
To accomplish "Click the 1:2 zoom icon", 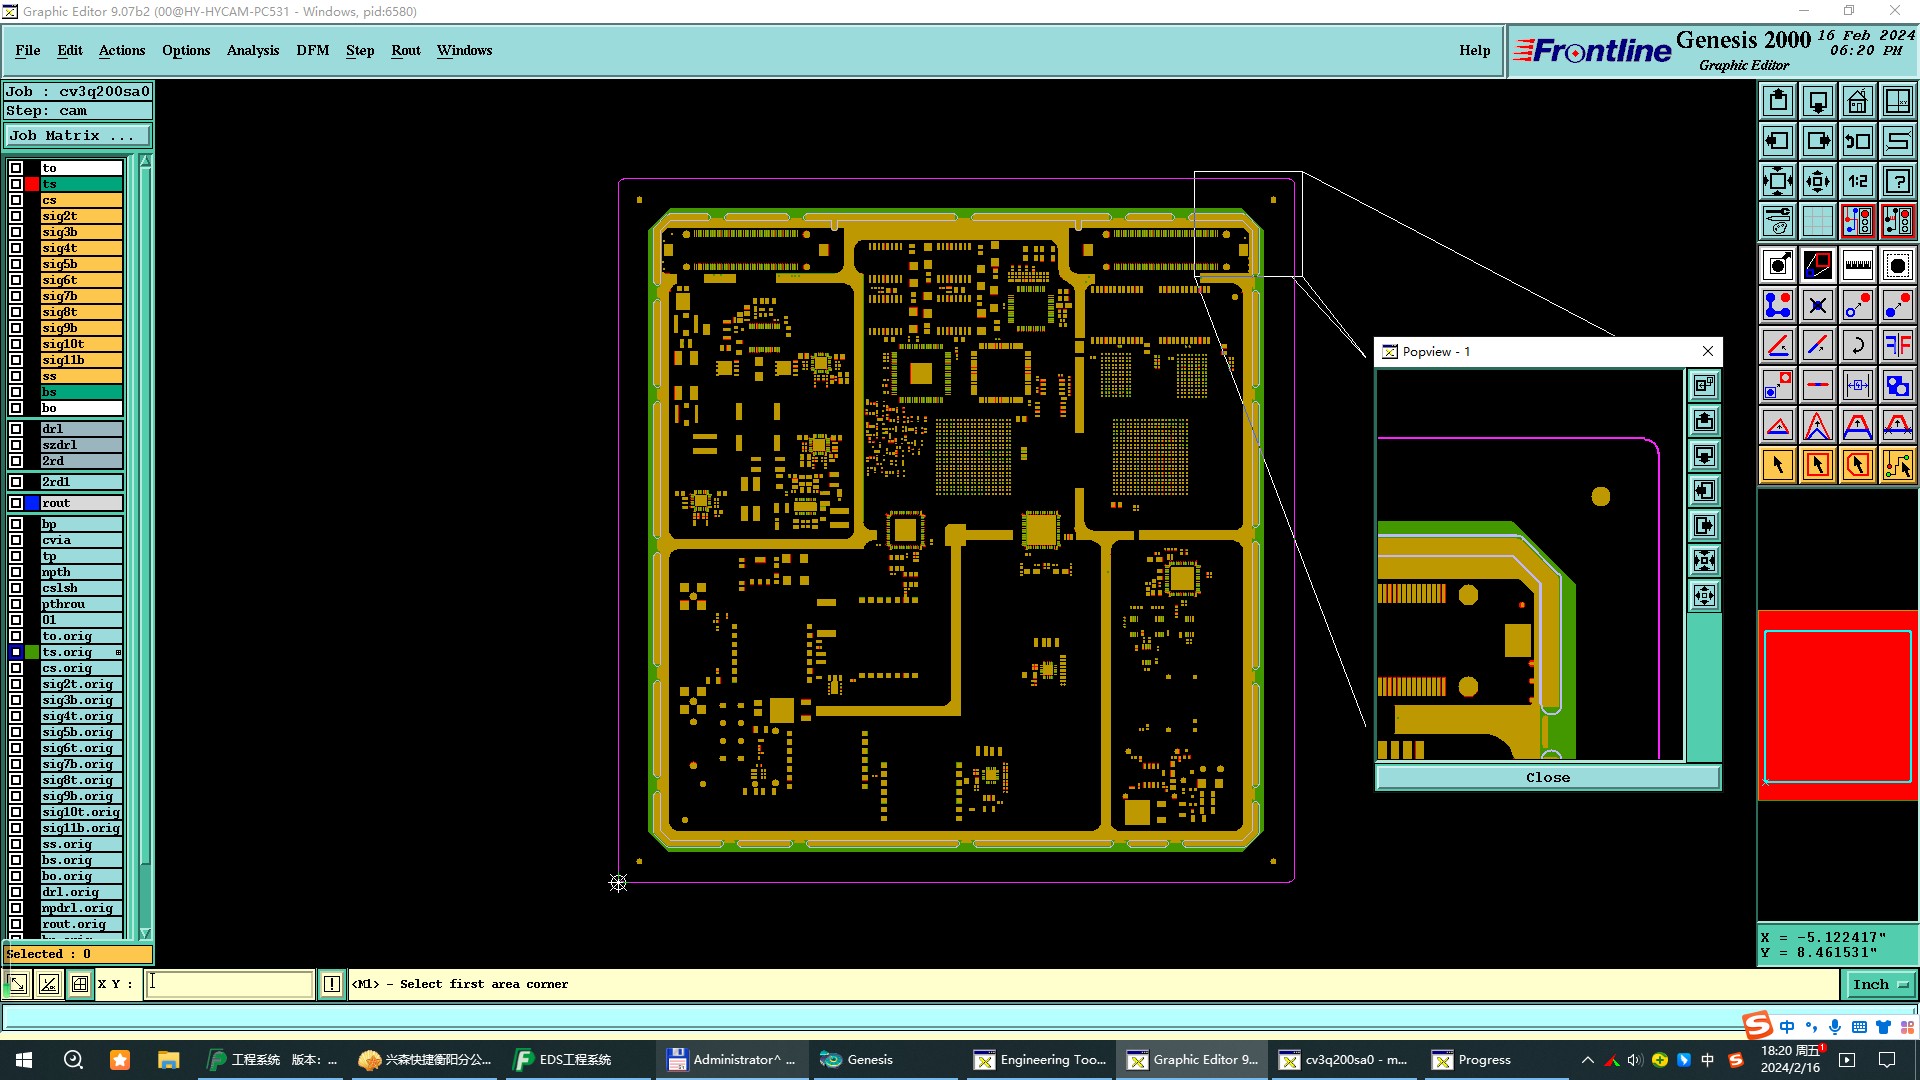I will pos(1857,181).
